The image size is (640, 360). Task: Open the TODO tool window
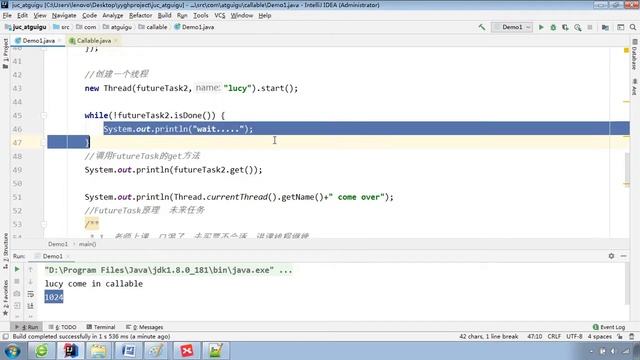pyautogui.click(x=62, y=327)
